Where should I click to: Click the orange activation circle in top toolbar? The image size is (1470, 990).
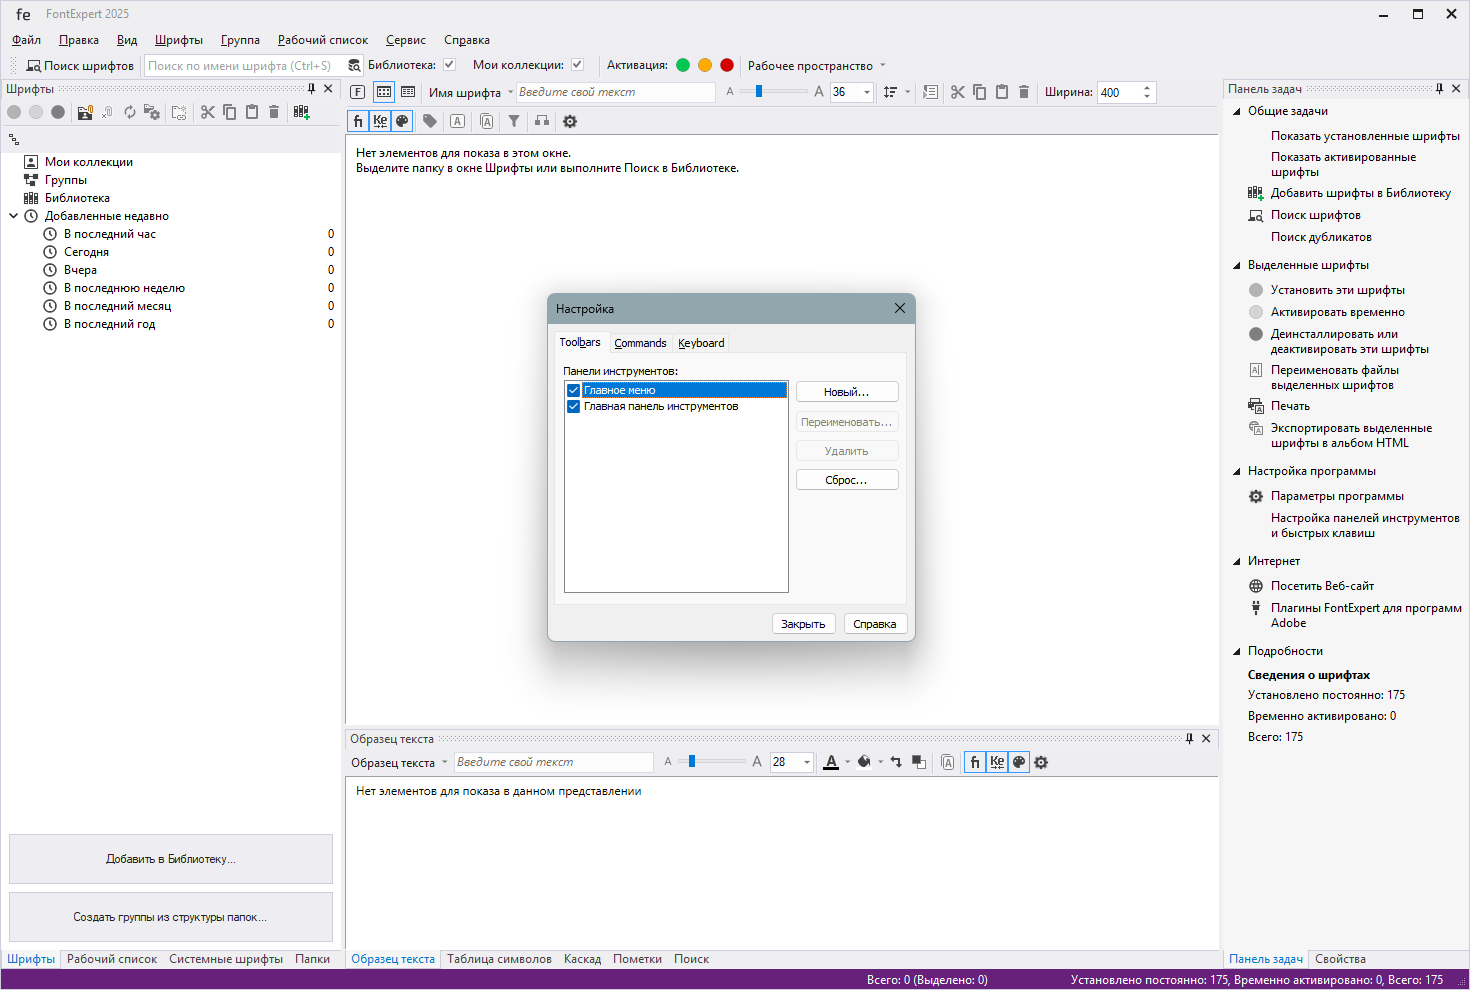tap(705, 65)
